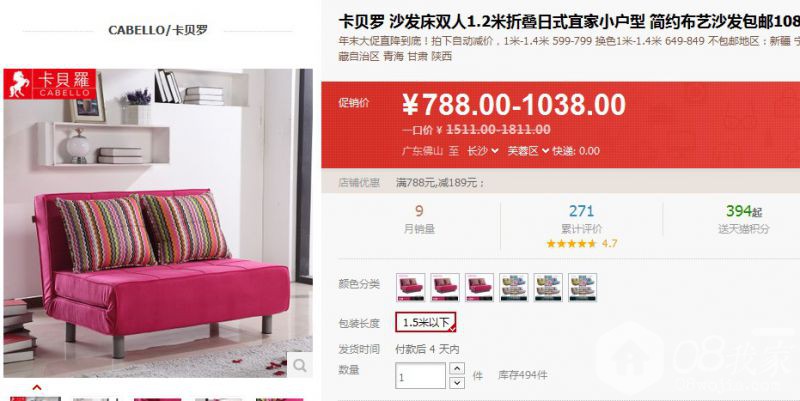800x401 pixels.
Task: Click the CABELLO/卡贝罗 store name header
Action: tap(158, 30)
